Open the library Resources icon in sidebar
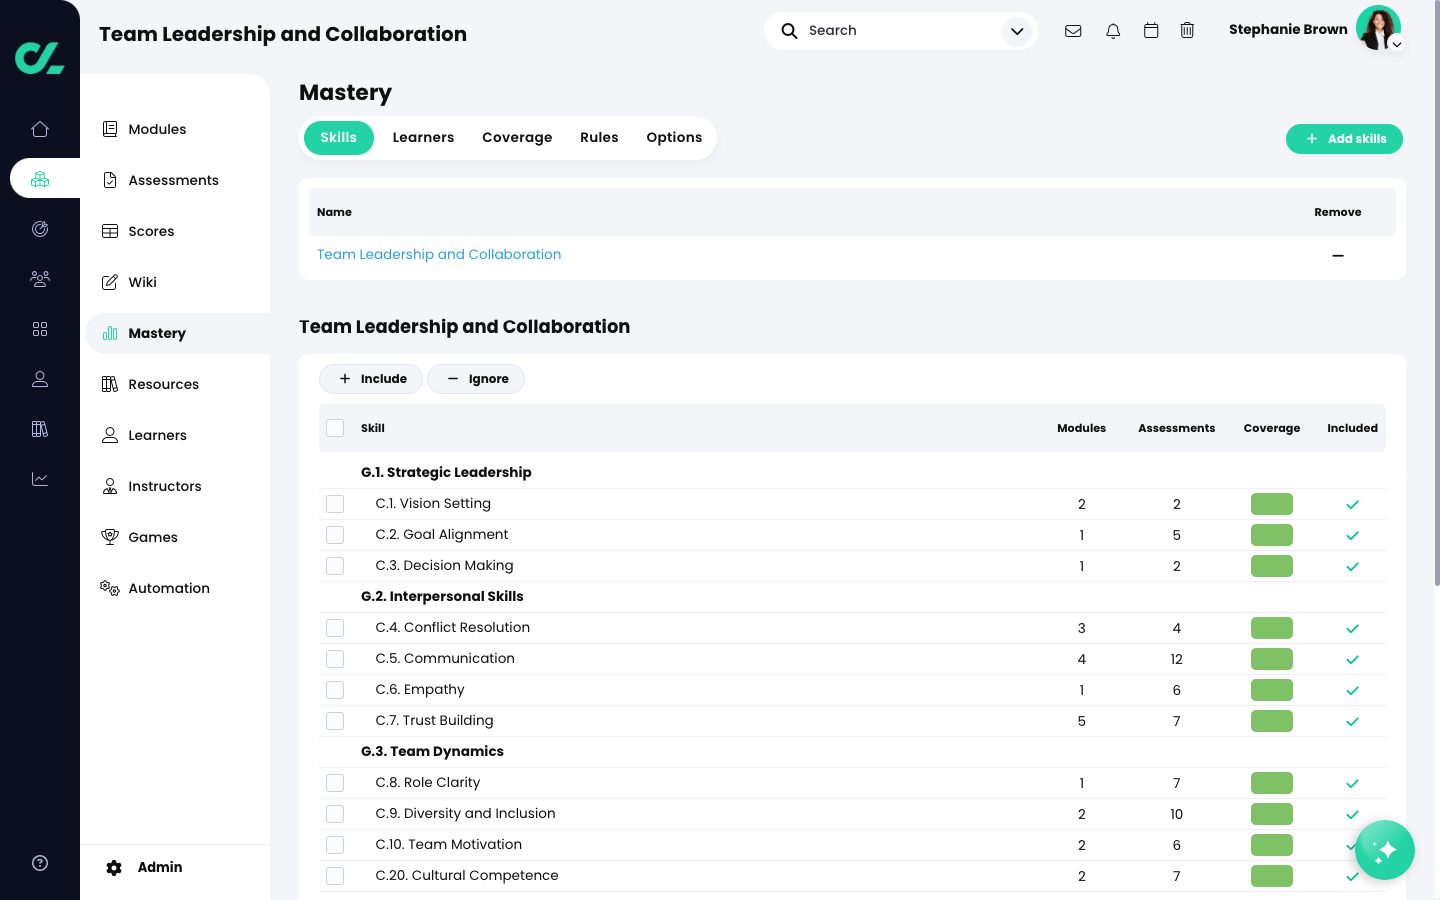This screenshot has height=900, width=1440. [x=40, y=428]
